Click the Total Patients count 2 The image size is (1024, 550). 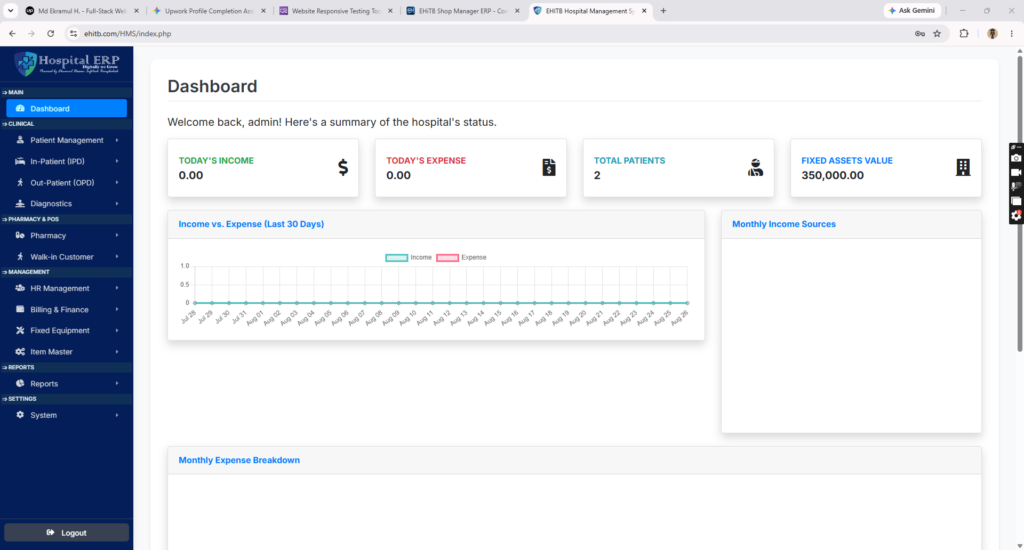coord(597,175)
